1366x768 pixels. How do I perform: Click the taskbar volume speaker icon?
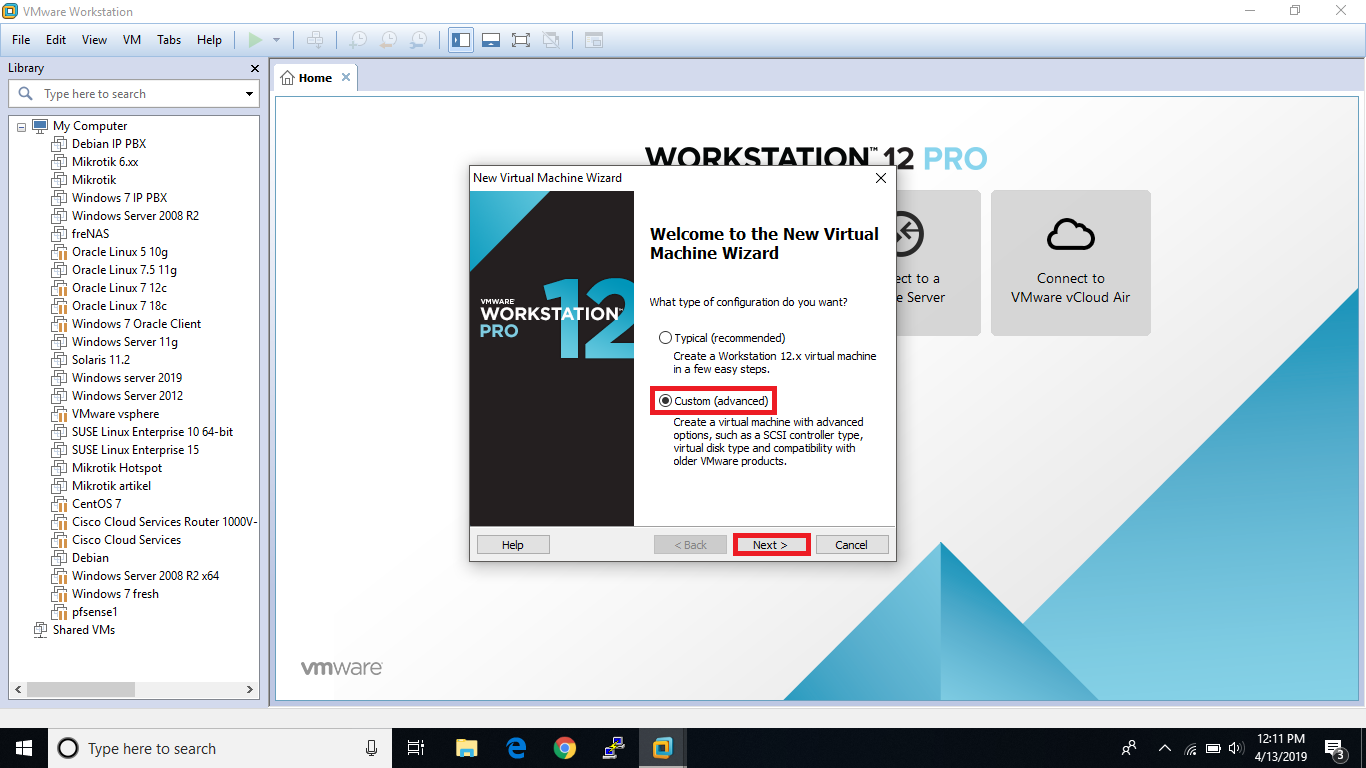click(x=1236, y=748)
